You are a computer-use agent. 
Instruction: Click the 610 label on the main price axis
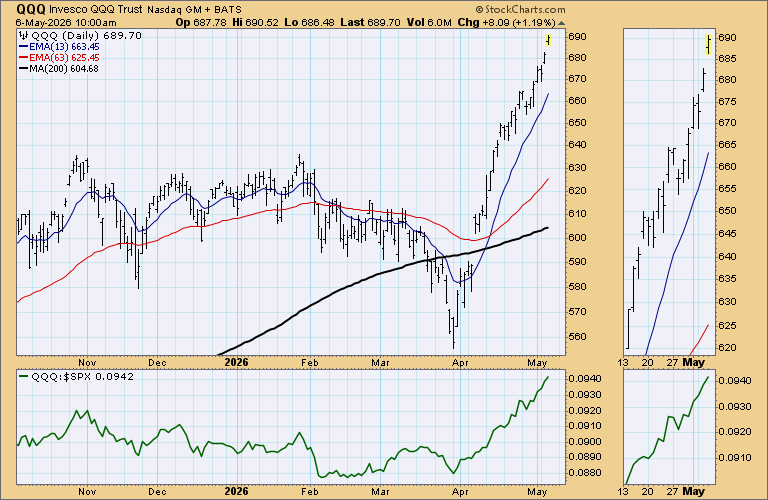(x=577, y=214)
